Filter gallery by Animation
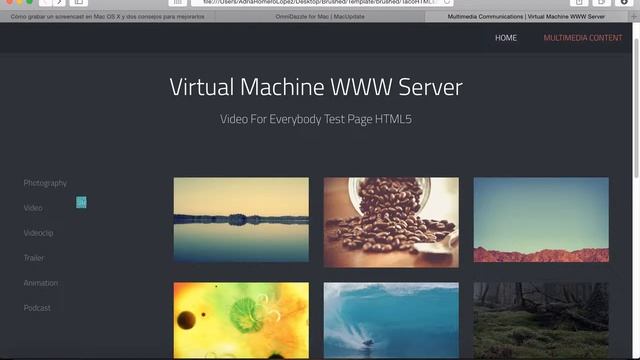This screenshot has height=360, width=640. (41, 283)
